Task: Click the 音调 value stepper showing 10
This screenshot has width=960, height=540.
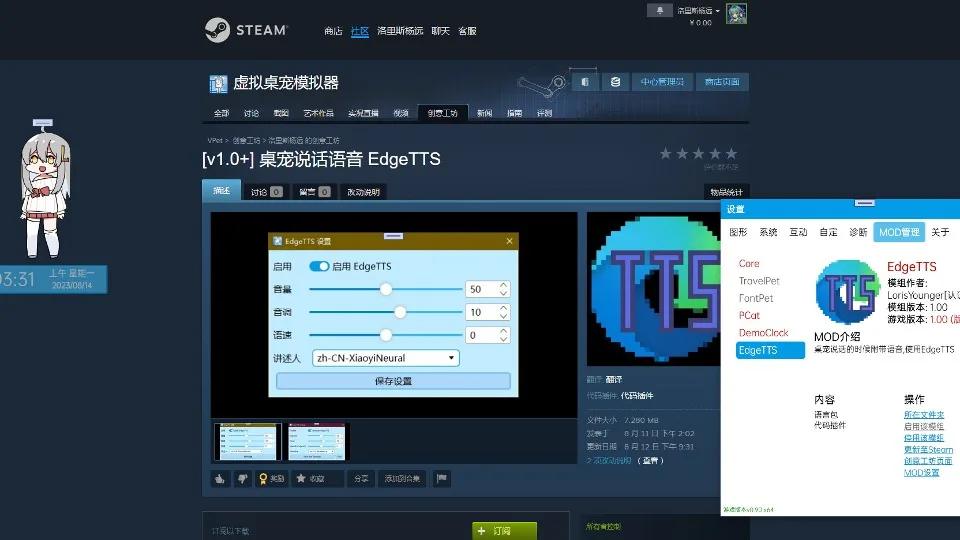Action: pyautogui.click(x=487, y=312)
